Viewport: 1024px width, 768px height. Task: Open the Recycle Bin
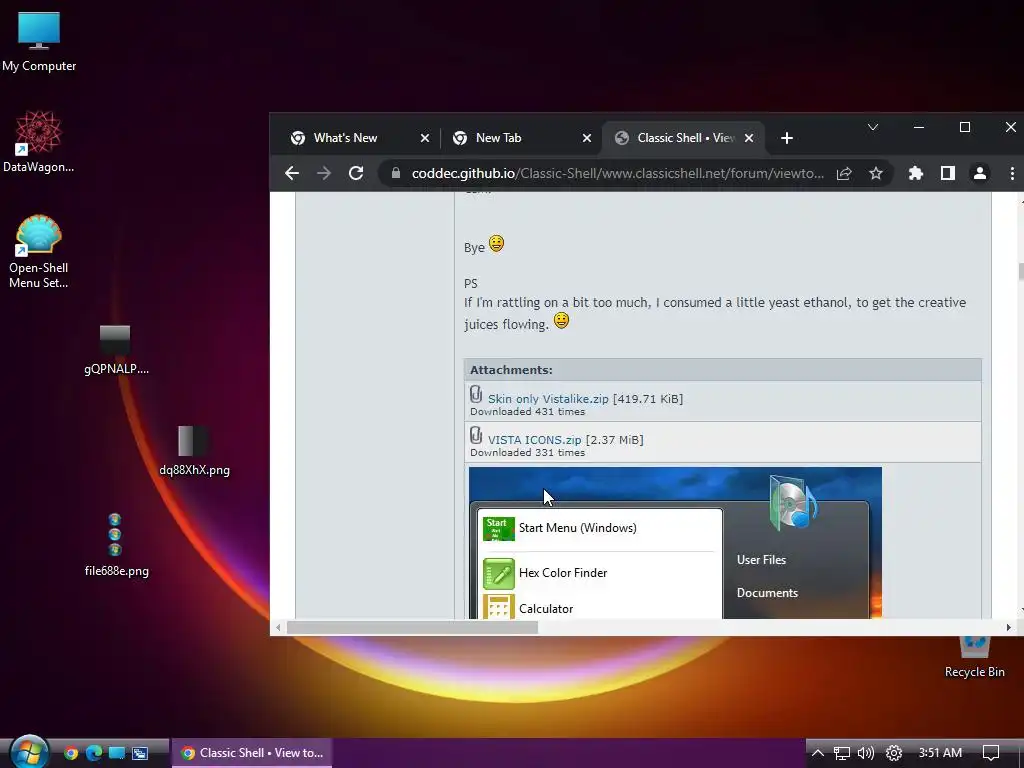tap(974, 656)
